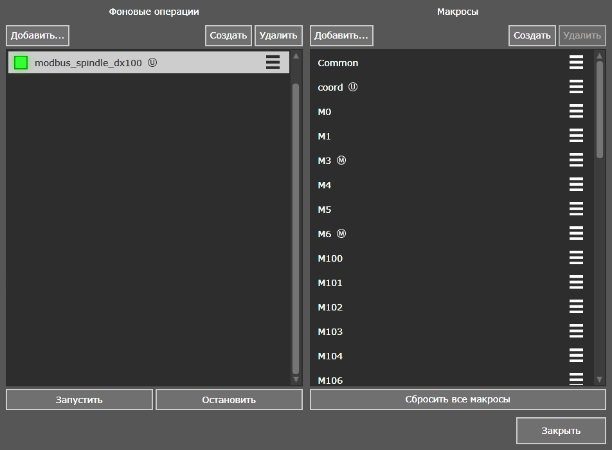Open hamburger menu for M101 macro

(x=576, y=282)
